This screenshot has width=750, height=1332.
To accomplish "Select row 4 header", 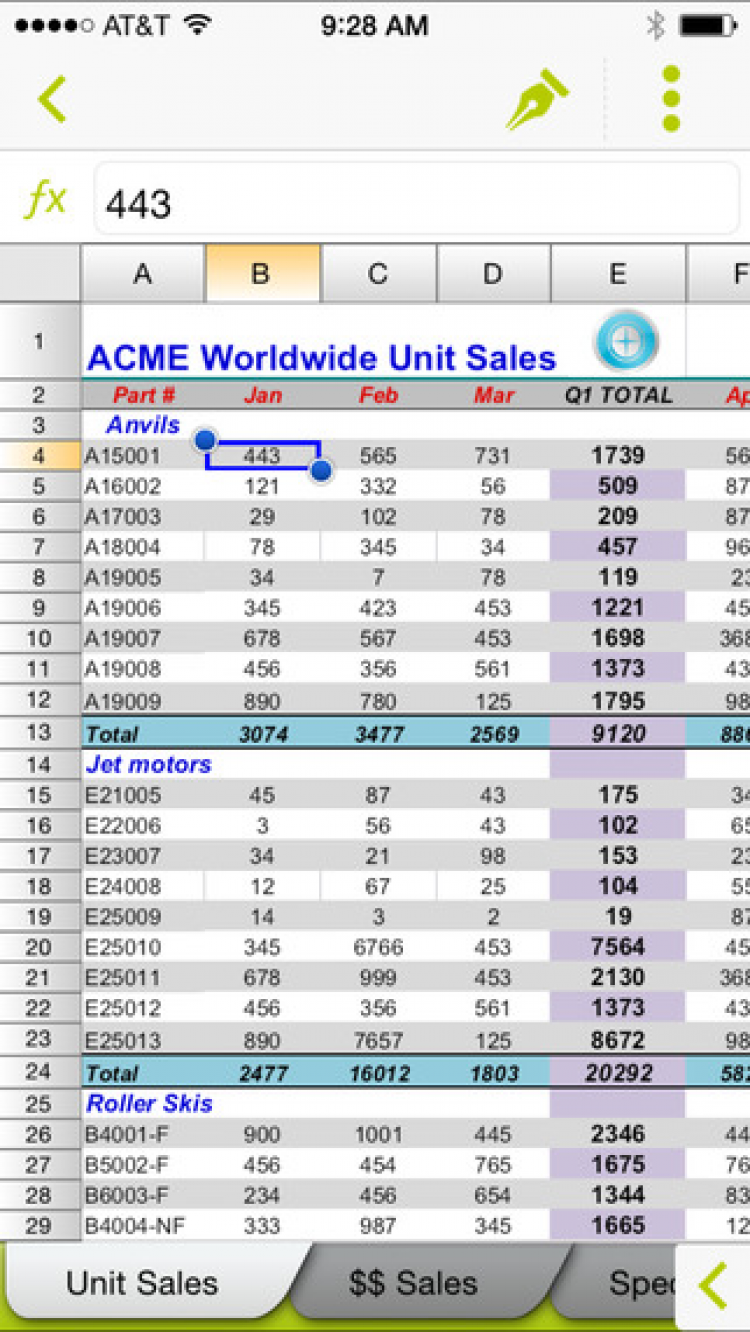I will tap(40, 456).
